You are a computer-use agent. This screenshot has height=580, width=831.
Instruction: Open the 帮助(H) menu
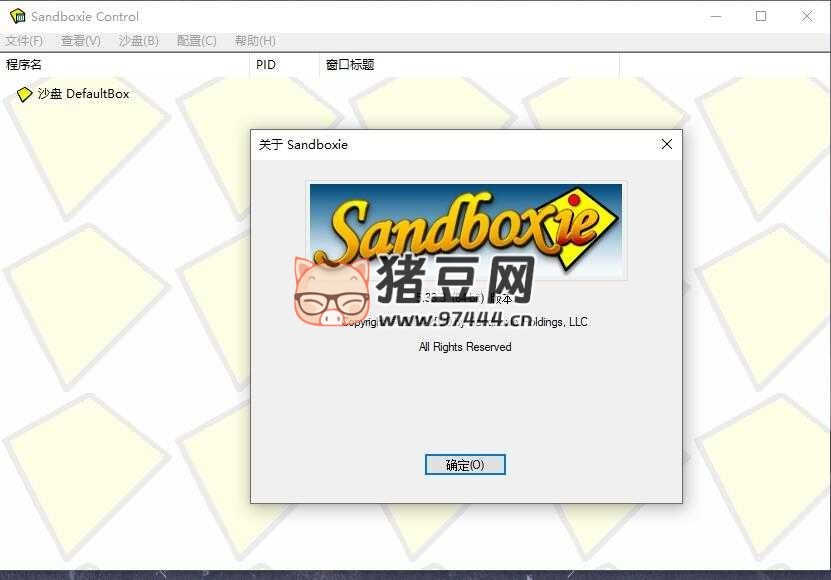[255, 41]
